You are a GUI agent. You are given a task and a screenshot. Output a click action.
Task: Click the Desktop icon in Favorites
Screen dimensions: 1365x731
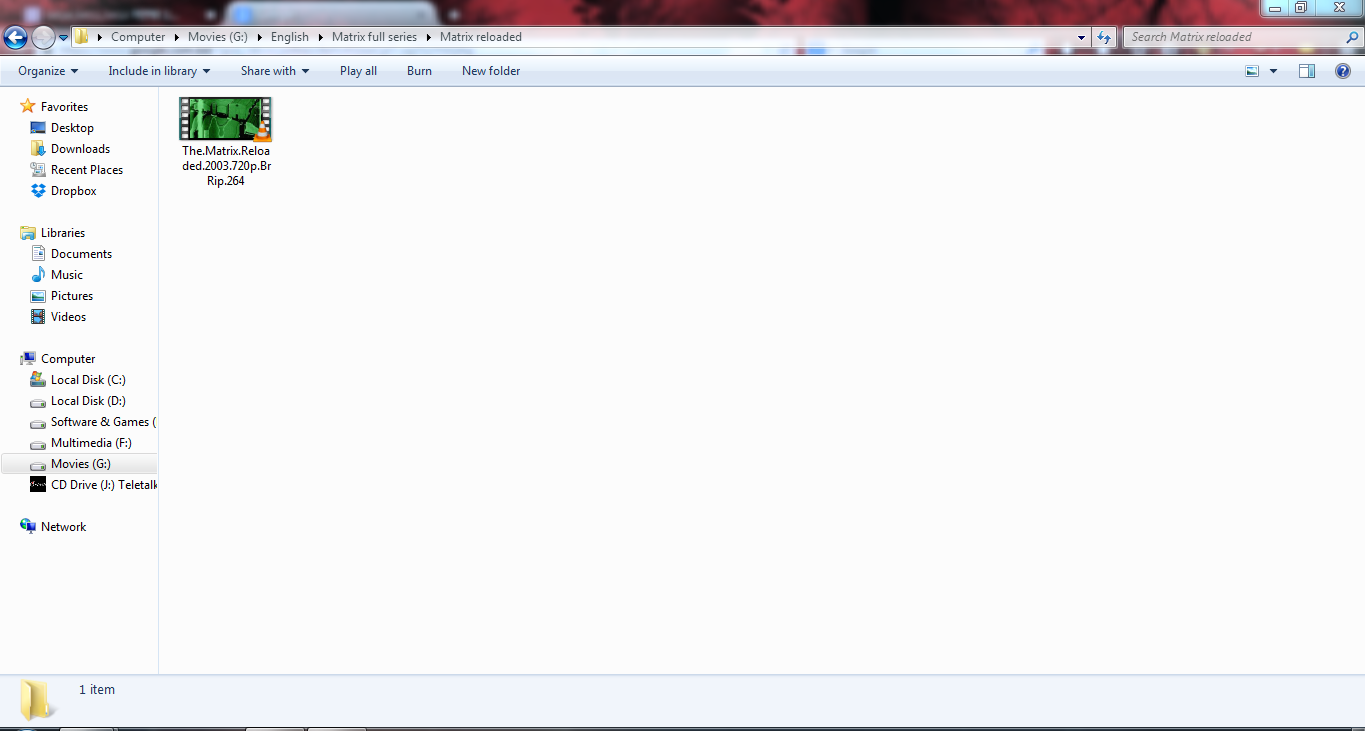pos(38,128)
